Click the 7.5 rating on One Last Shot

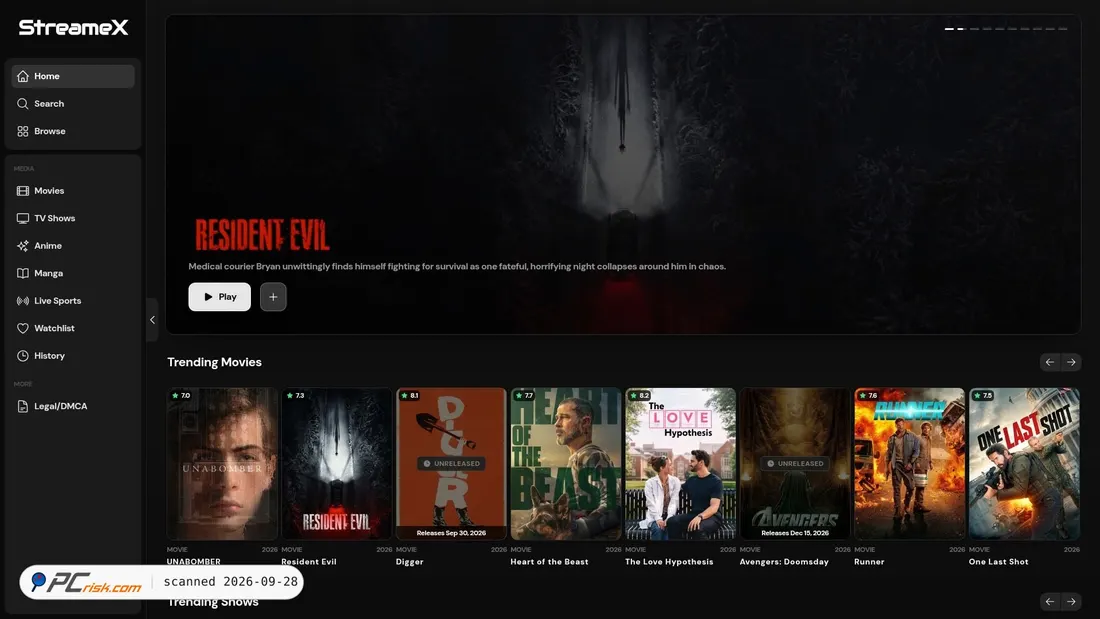click(983, 396)
